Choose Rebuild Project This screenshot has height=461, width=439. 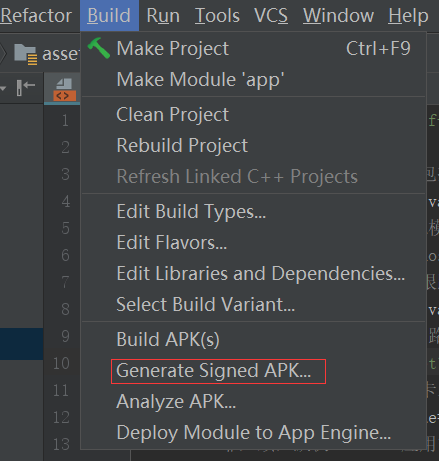coord(253,145)
